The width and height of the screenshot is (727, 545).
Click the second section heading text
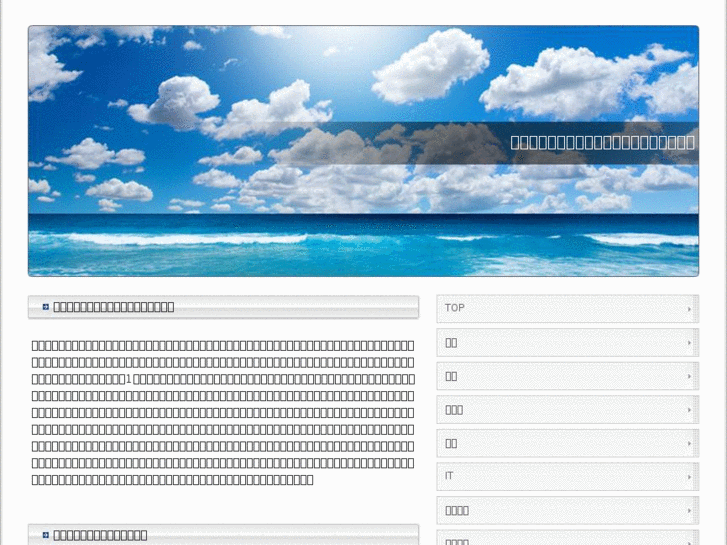pos(100,535)
